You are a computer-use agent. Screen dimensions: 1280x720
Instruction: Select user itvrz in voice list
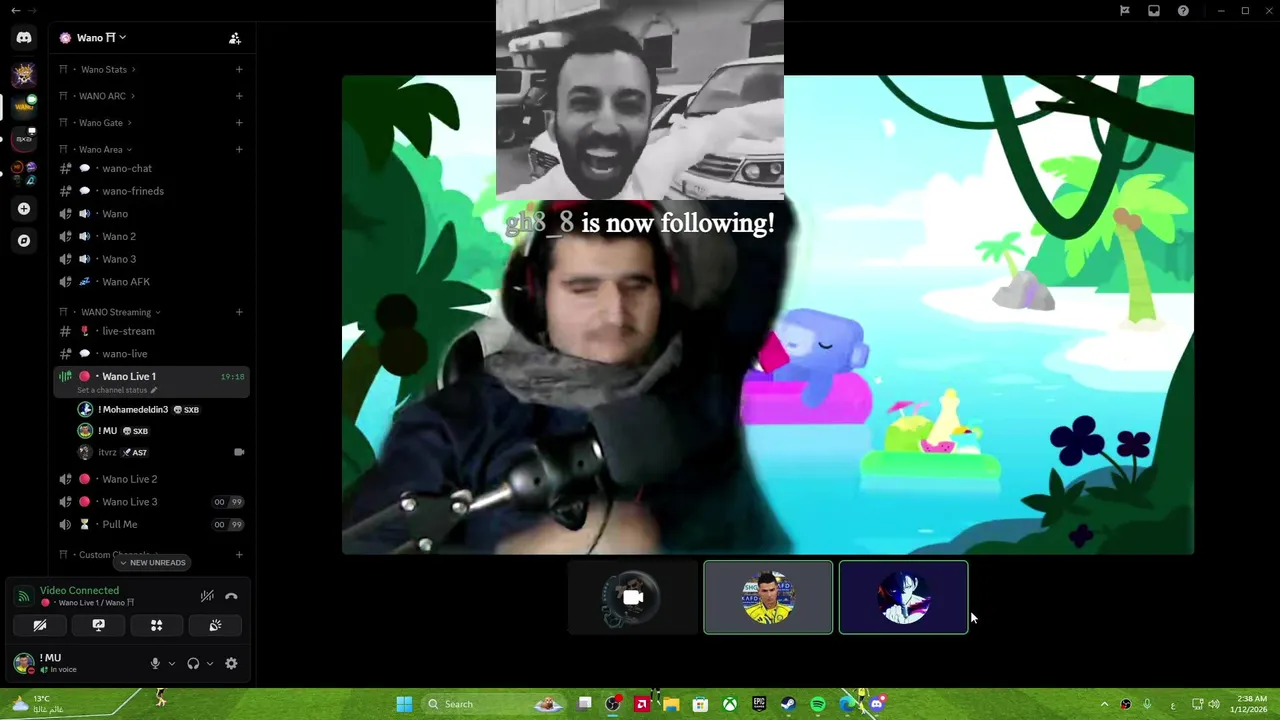point(160,452)
